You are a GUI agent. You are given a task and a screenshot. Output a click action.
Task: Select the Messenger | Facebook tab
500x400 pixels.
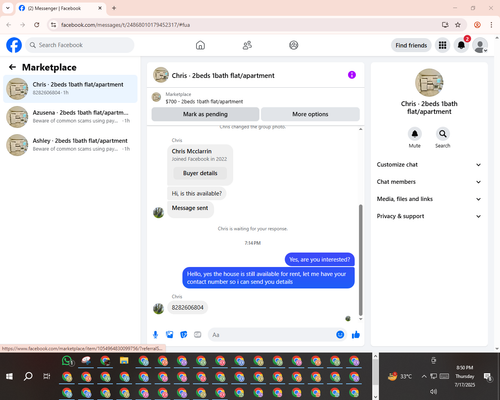pyautogui.click(x=61, y=8)
